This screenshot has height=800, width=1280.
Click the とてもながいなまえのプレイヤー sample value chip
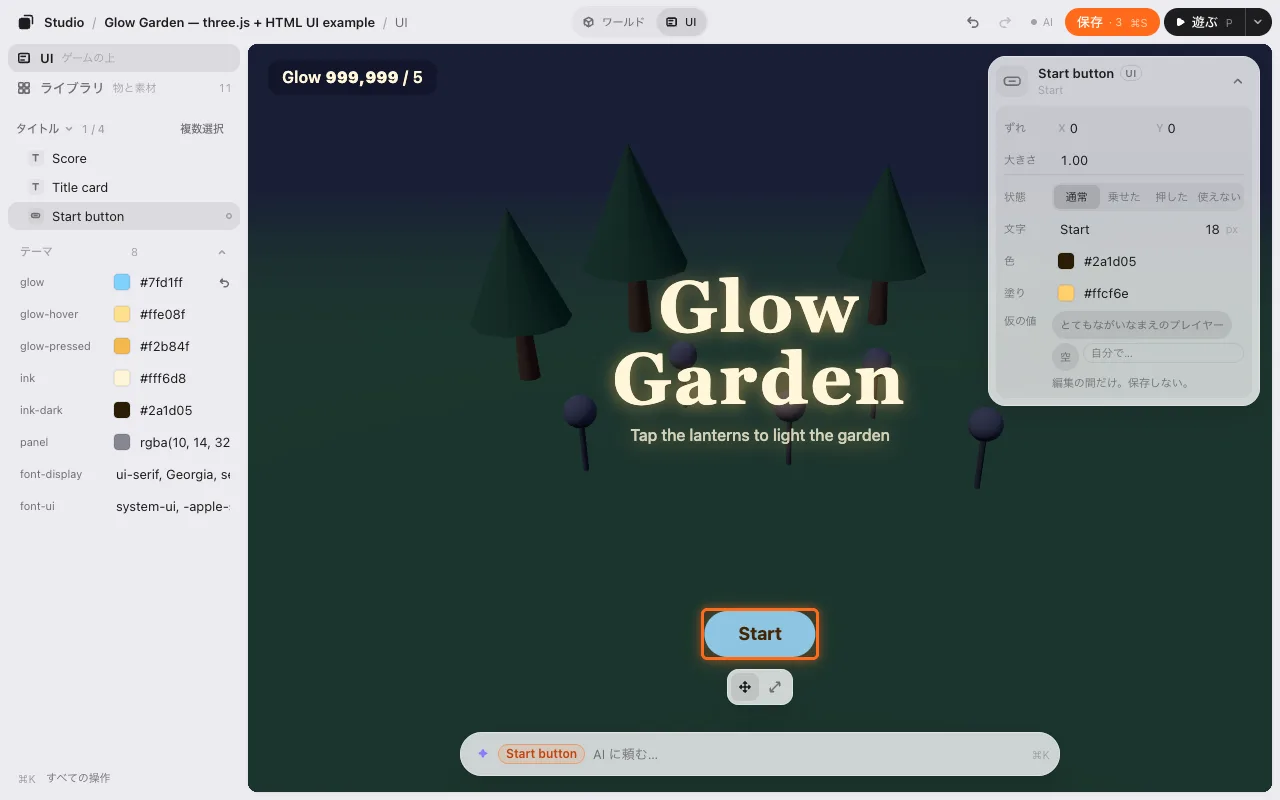[1142, 325]
